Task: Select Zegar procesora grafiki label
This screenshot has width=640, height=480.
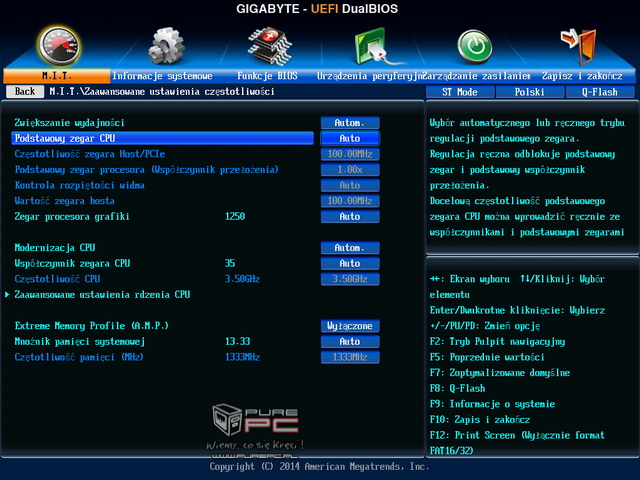Action: pos(72,217)
